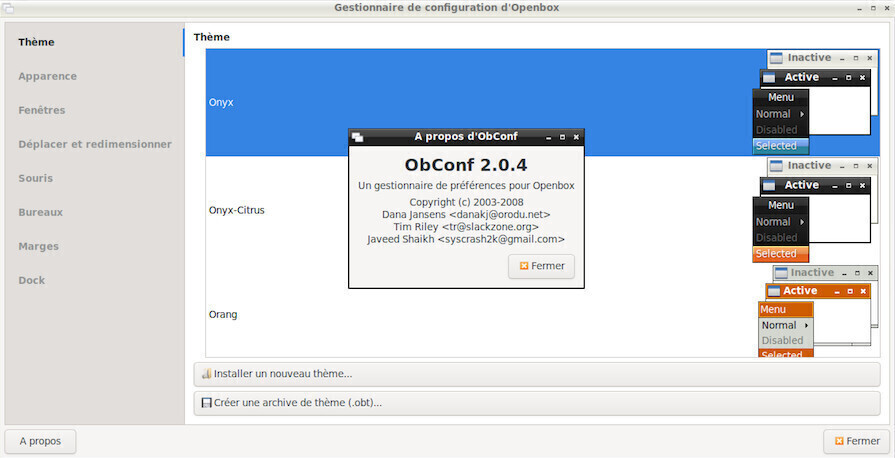Click the Thème heading above the list
This screenshot has height=458, width=895.
point(212,37)
